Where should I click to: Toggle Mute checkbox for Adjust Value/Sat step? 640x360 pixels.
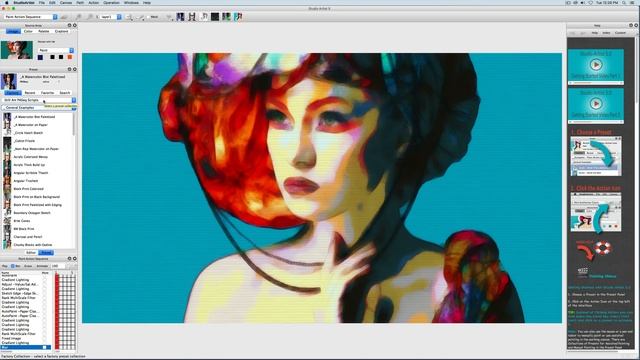click(x=45, y=284)
